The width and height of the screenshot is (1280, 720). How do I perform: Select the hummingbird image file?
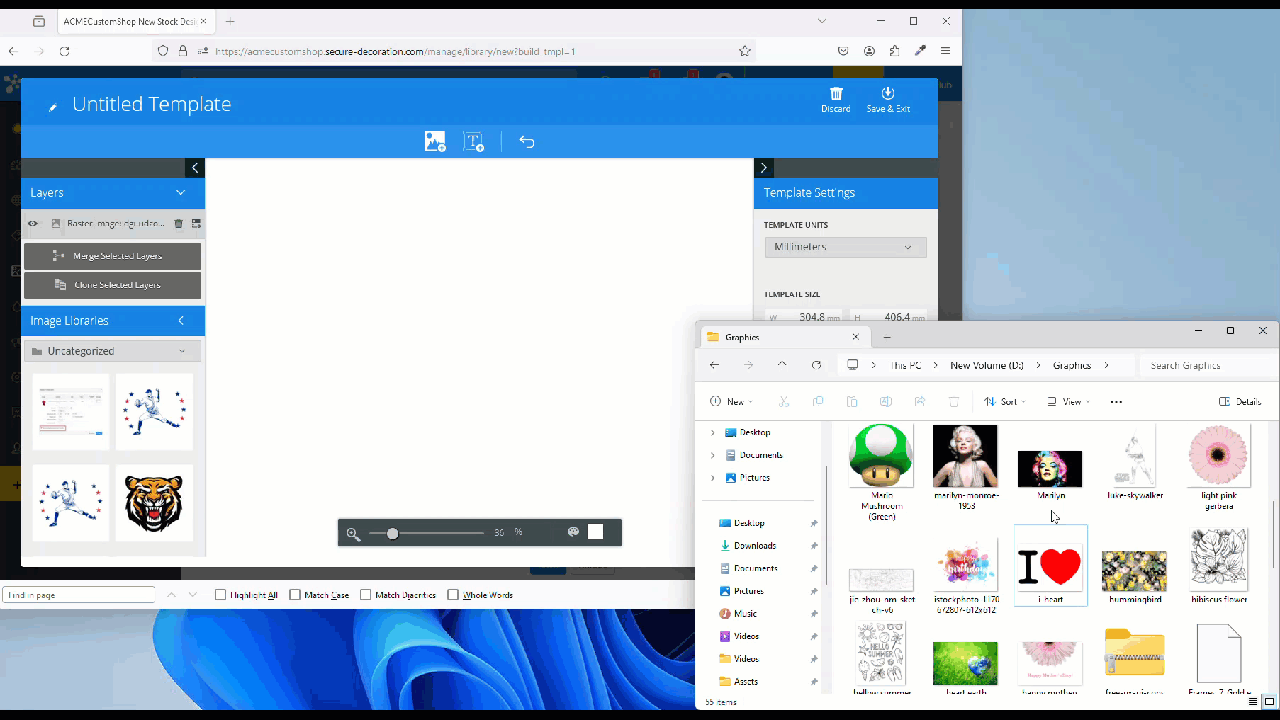pyautogui.click(x=1135, y=577)
